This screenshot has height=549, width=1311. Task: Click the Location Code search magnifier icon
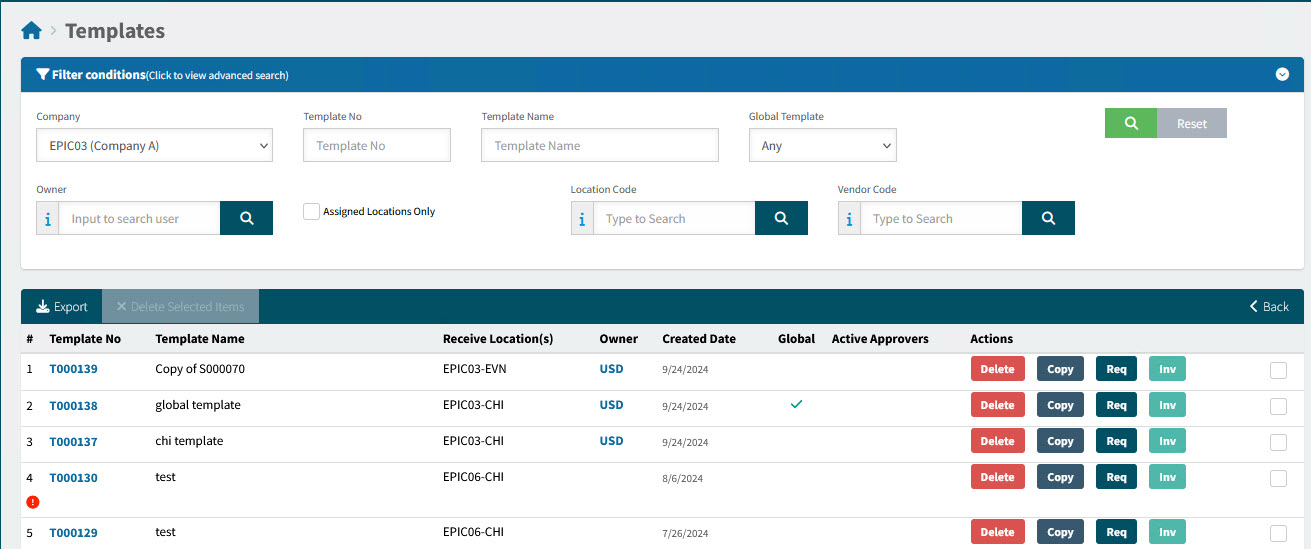pyautogui.click(x=781, y=218)
